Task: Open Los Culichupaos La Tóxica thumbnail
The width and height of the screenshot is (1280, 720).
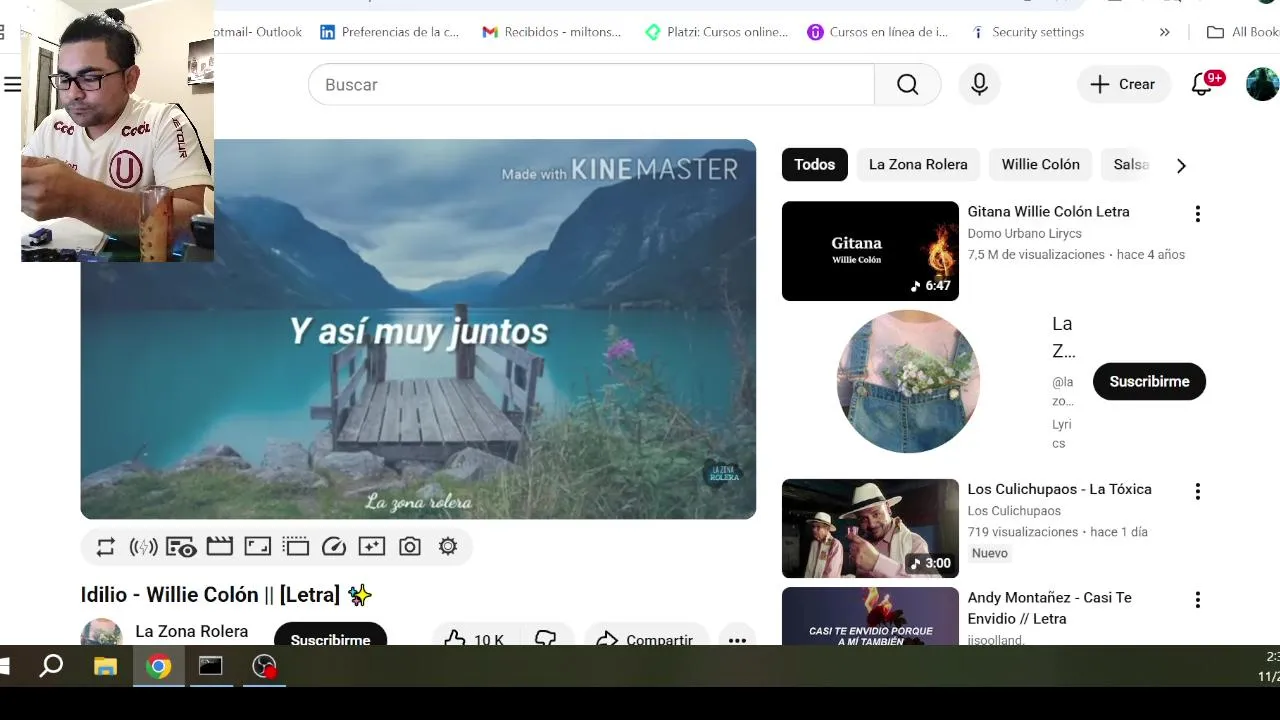Action: 870,529
